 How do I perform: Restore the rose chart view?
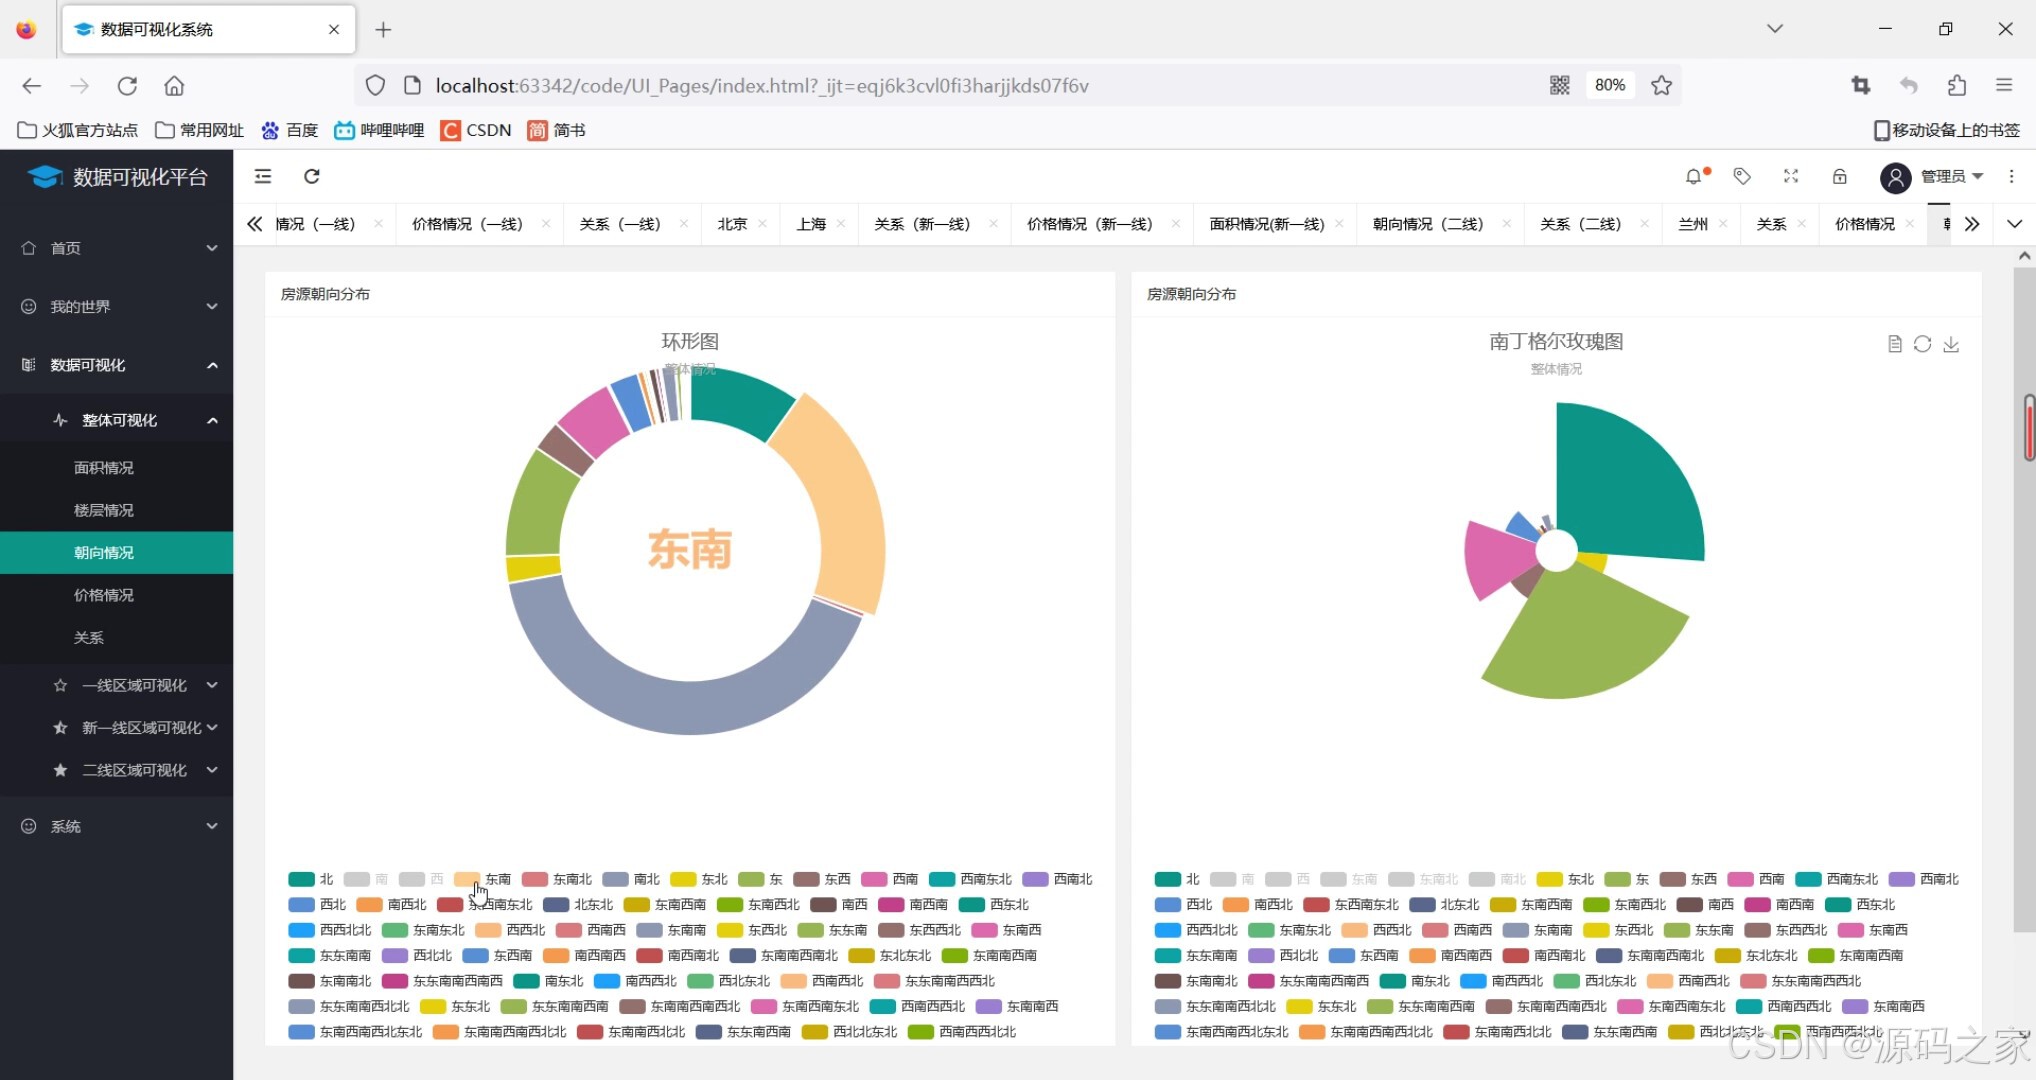1922,345
